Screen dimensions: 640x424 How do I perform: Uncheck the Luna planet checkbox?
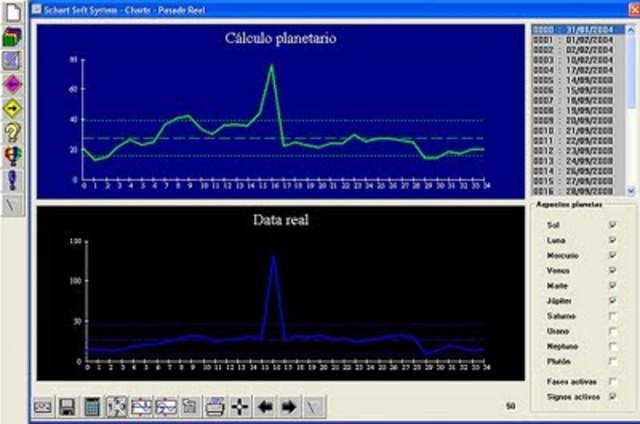612,240
